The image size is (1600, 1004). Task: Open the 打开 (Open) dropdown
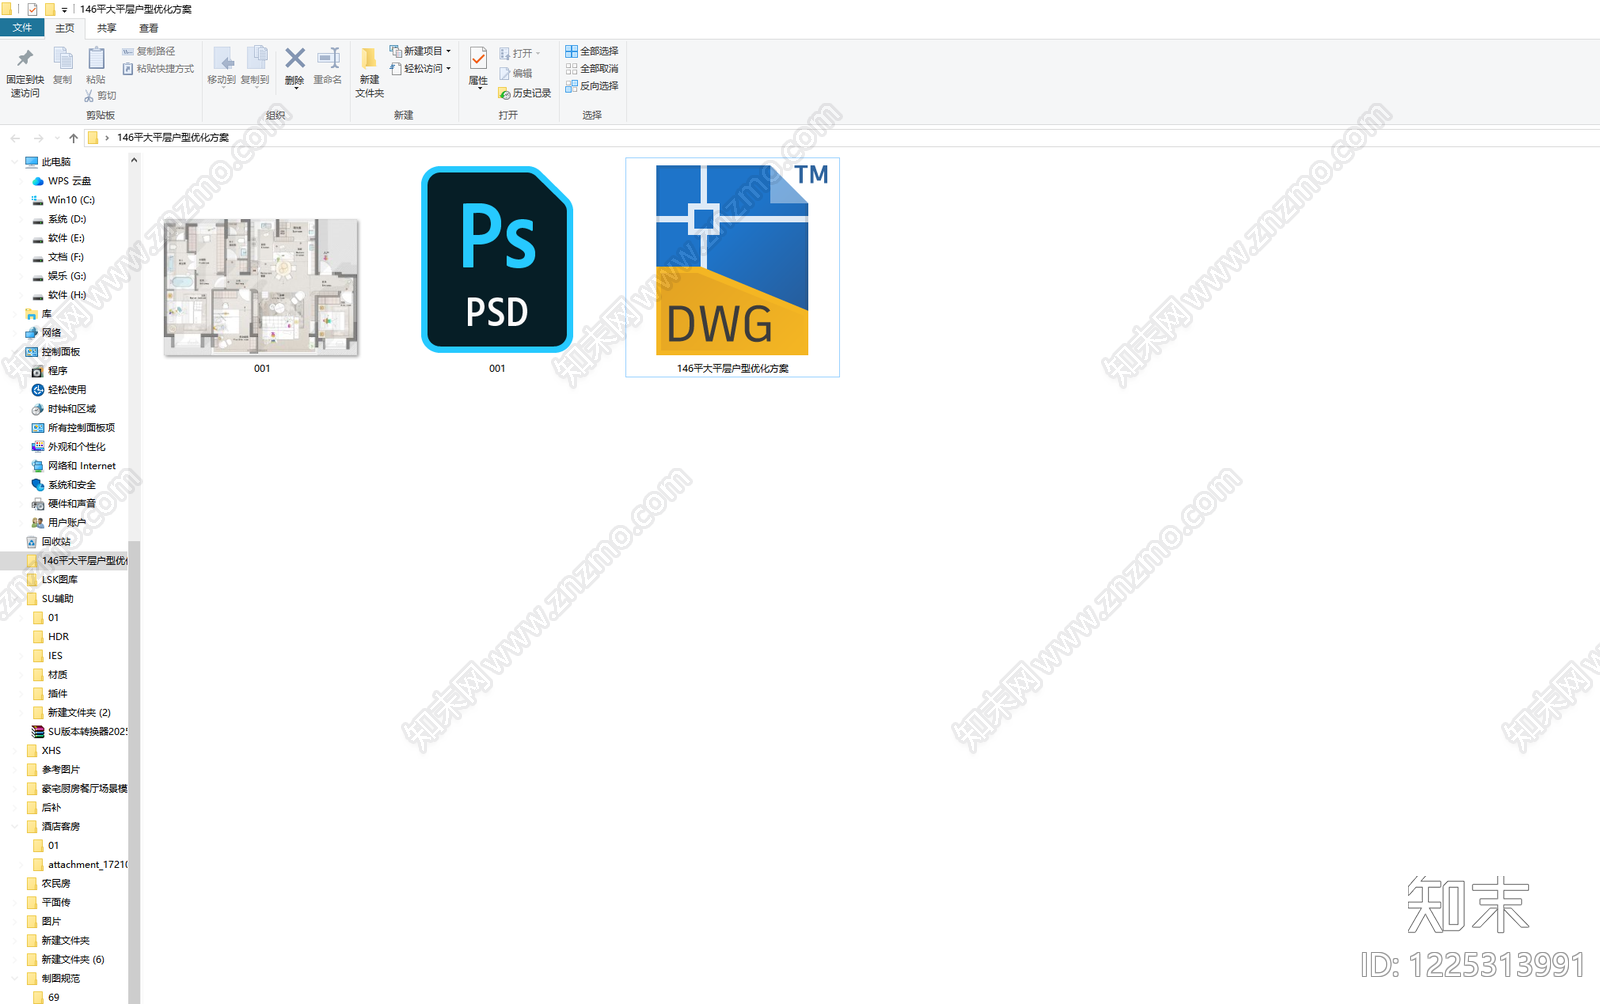coord(520,53)
